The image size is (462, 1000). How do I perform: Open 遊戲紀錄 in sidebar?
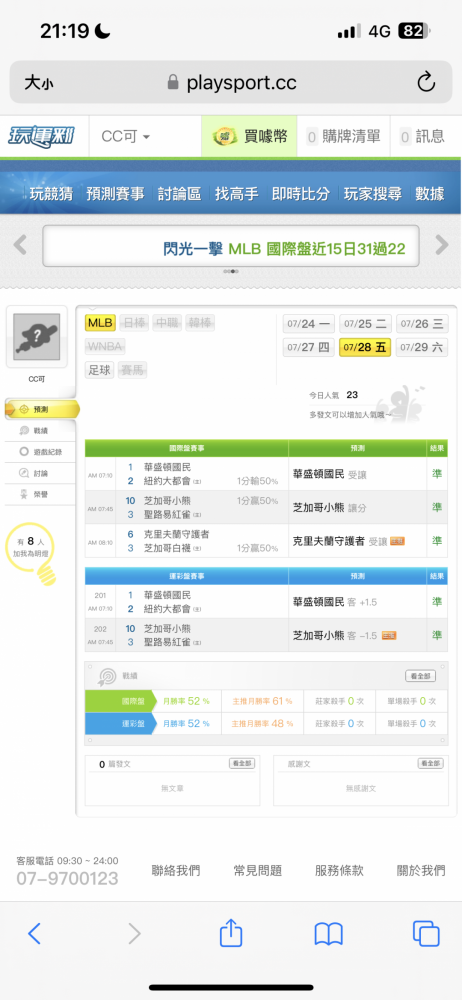coord(41,452)
